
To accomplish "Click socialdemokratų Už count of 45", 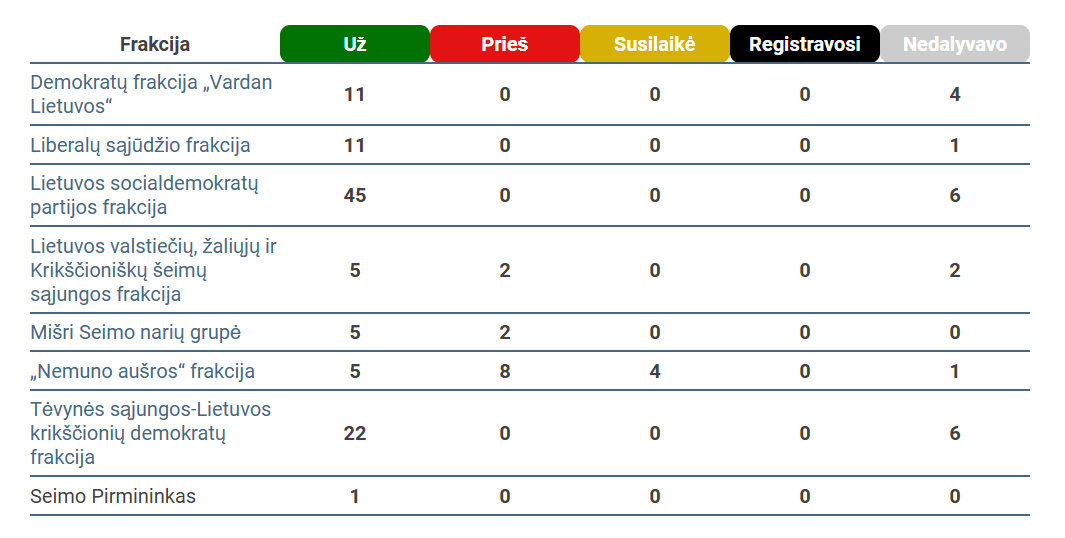I will (355, 196).
